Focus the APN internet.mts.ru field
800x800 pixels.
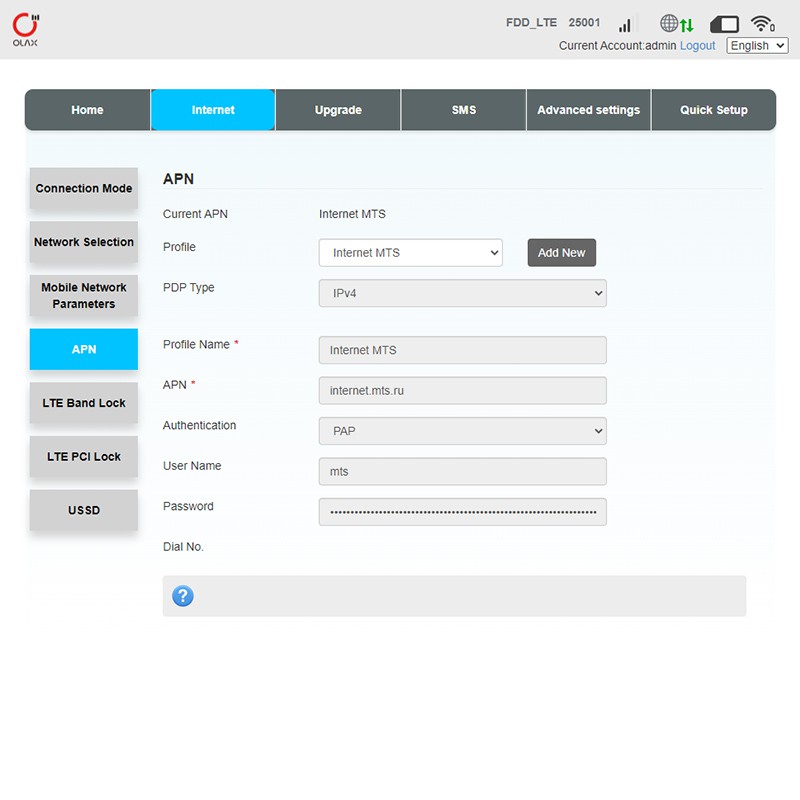[462, 391]
